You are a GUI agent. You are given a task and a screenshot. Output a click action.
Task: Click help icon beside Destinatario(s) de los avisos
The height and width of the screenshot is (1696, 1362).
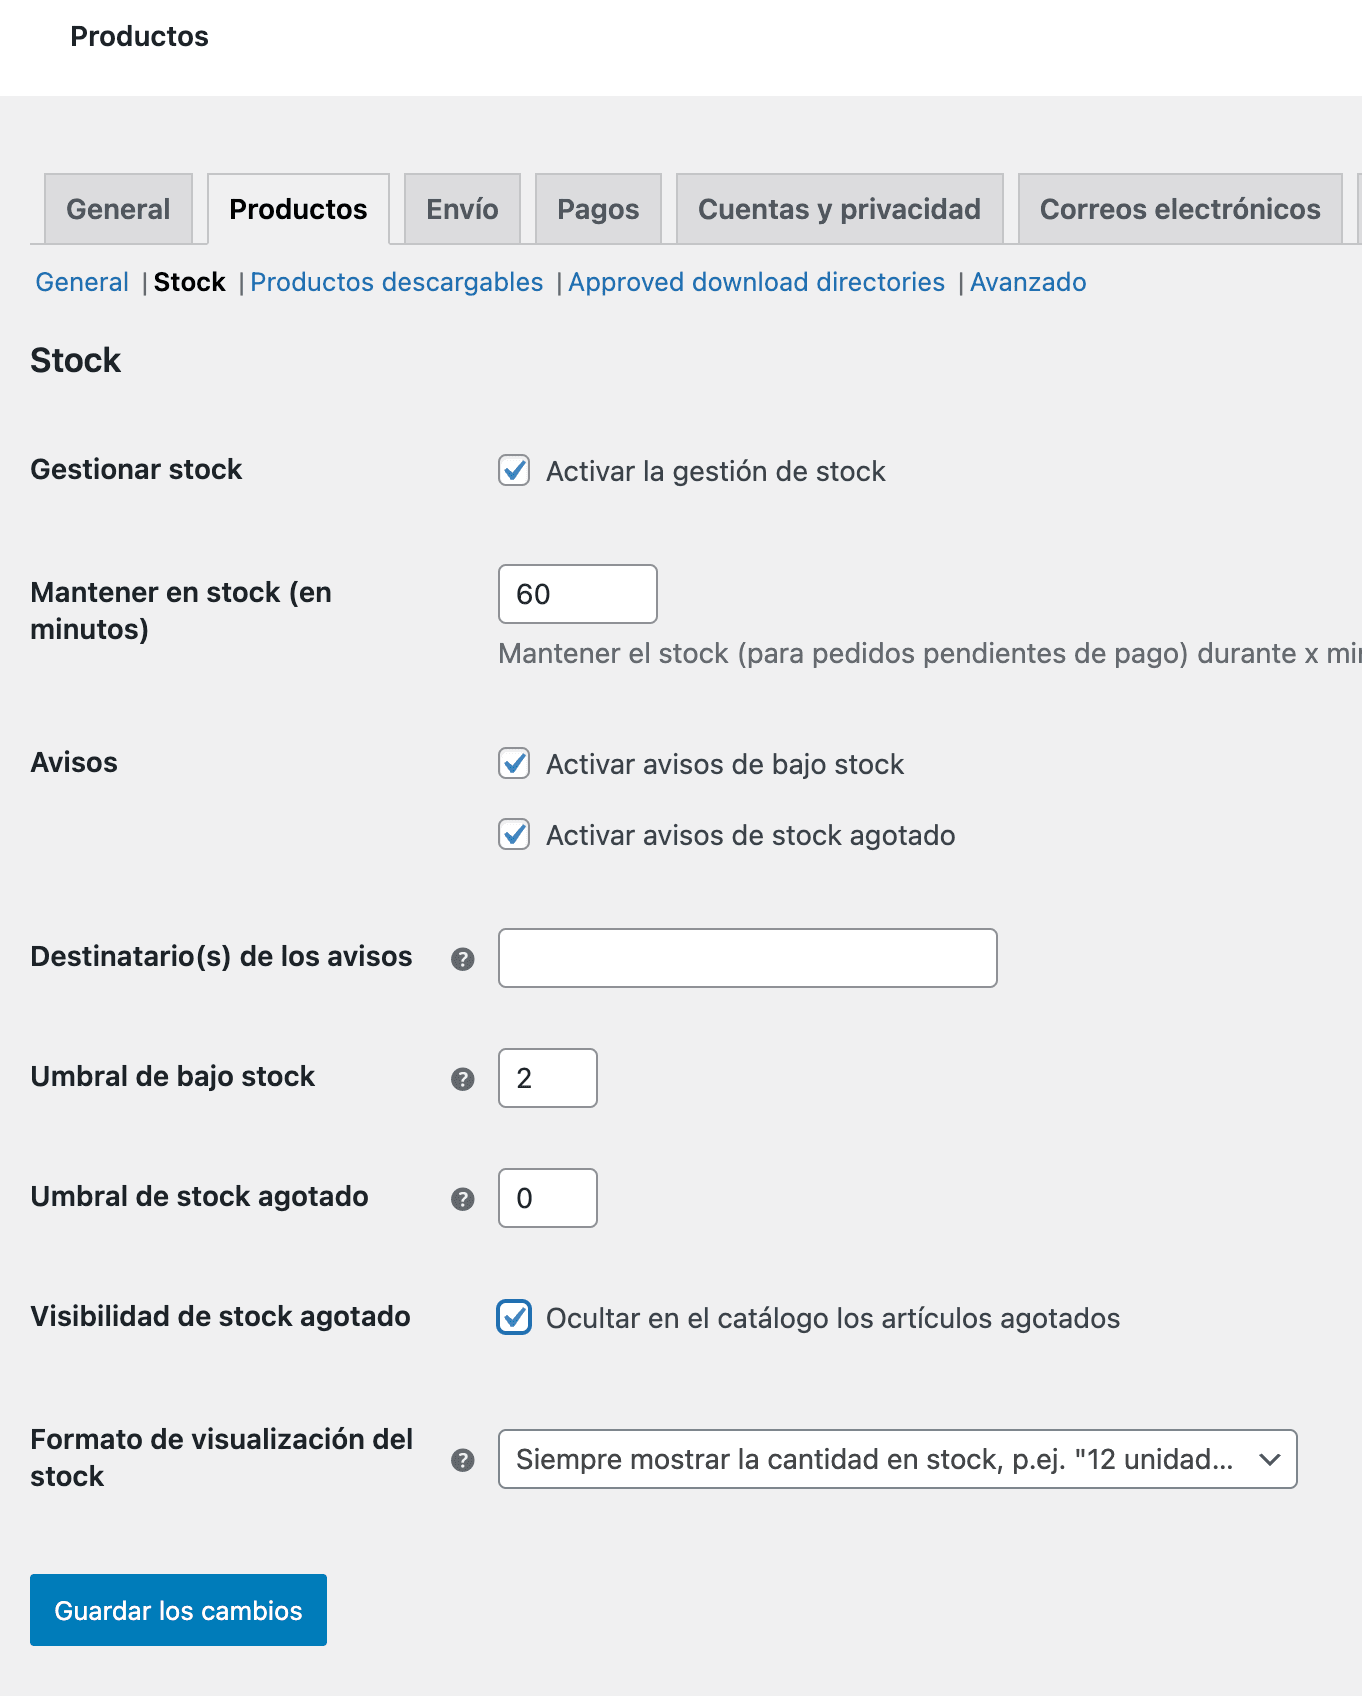(462, 959)
